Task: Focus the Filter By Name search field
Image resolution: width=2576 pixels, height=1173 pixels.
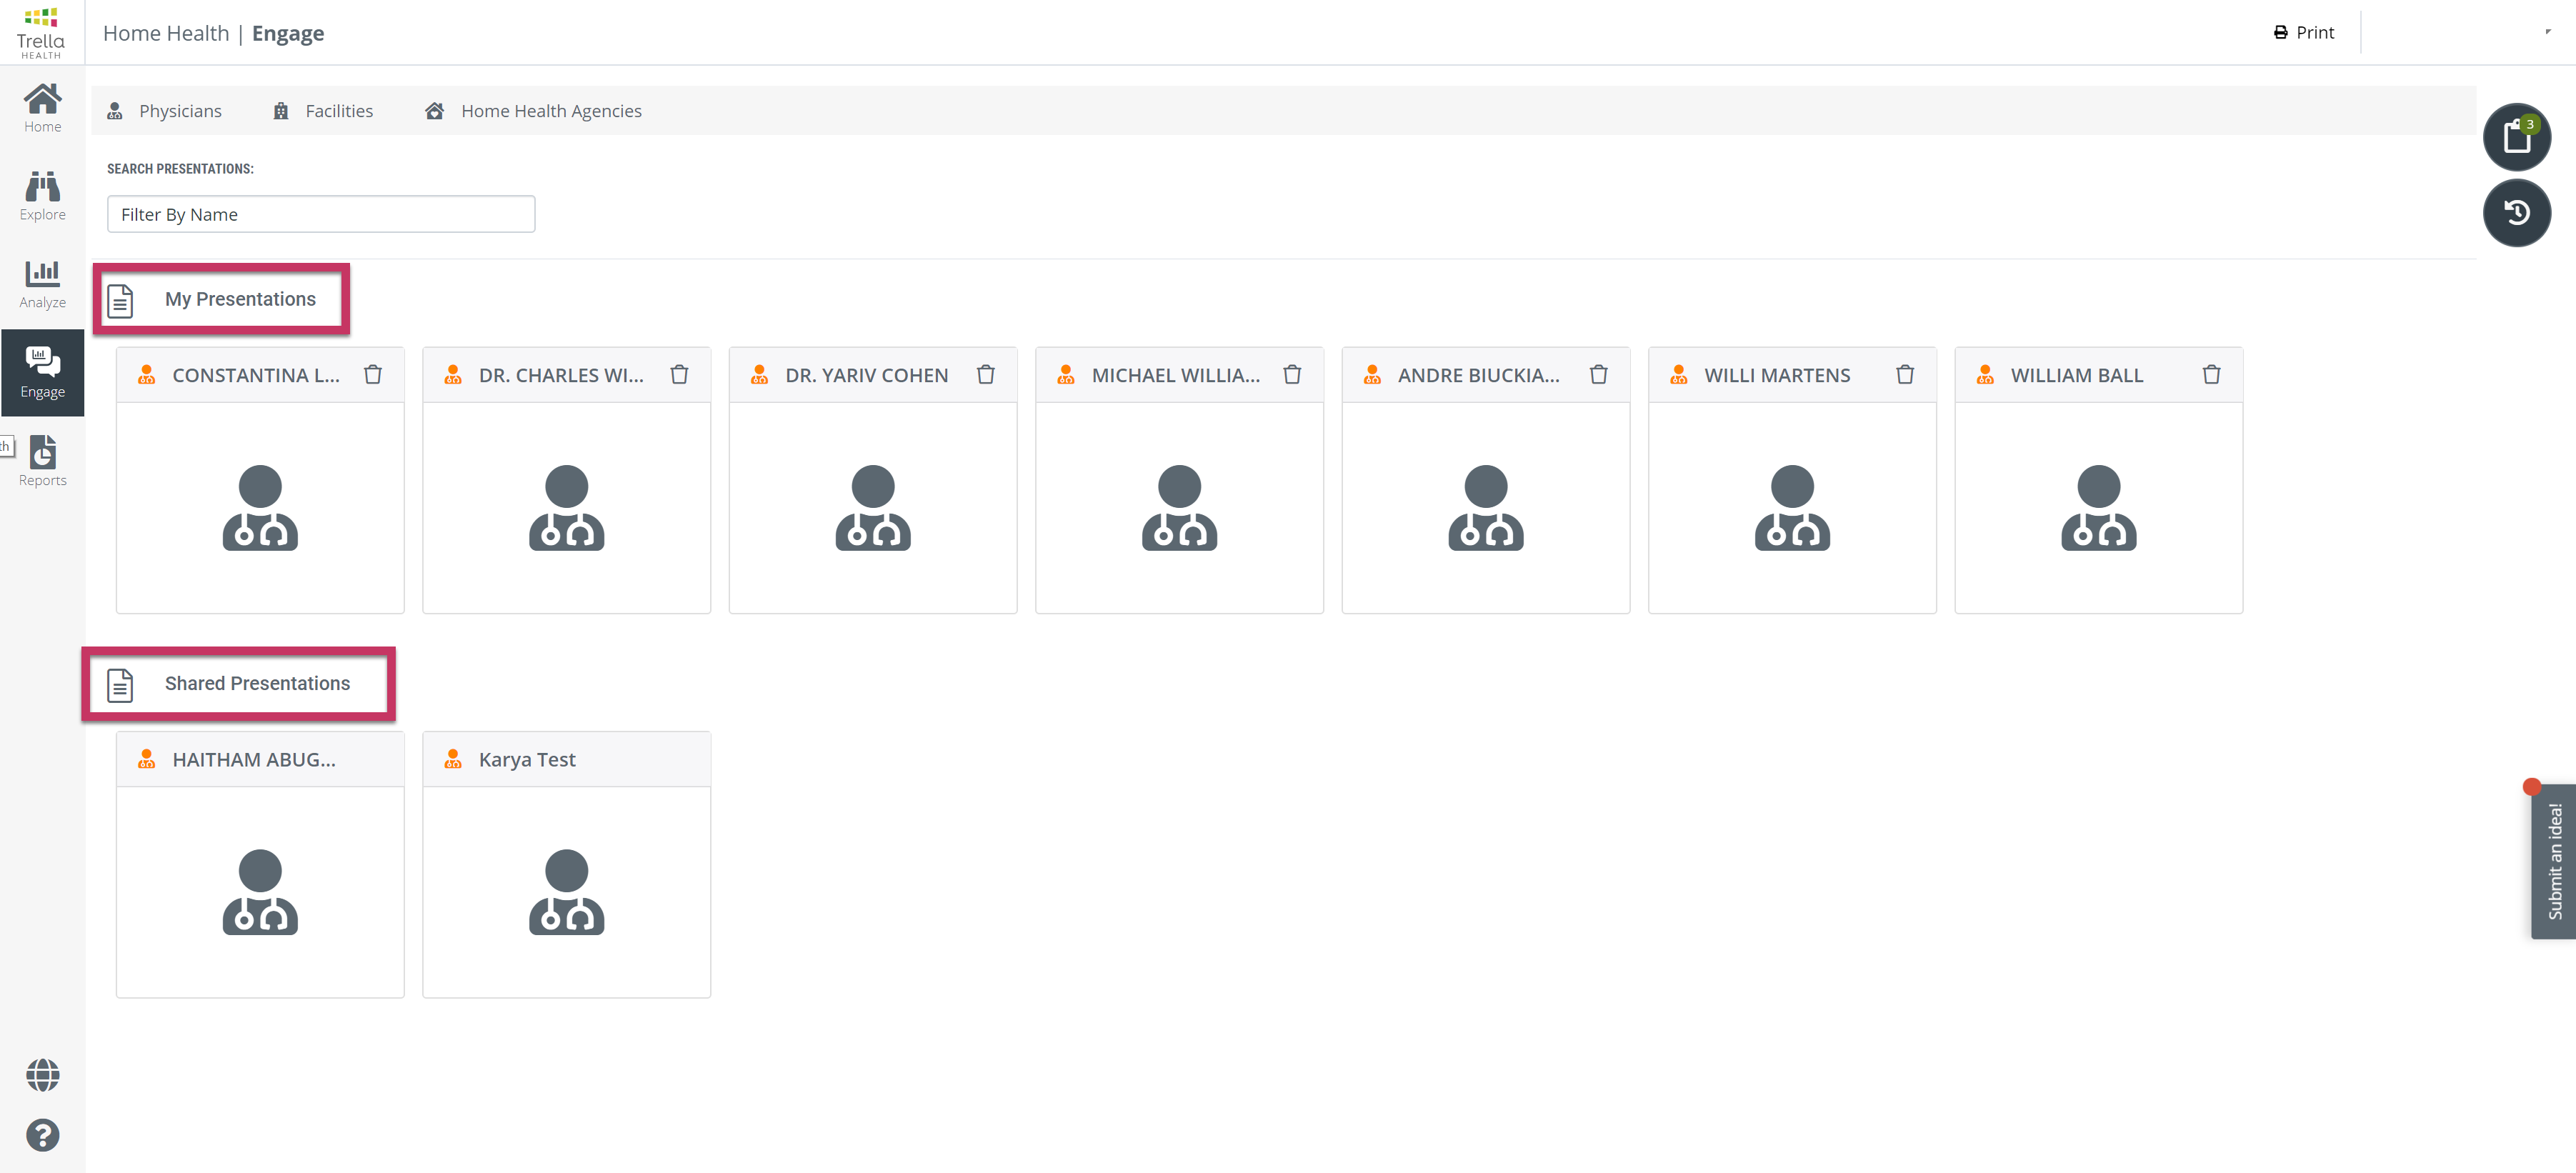Action: click(x=321, y=214)
